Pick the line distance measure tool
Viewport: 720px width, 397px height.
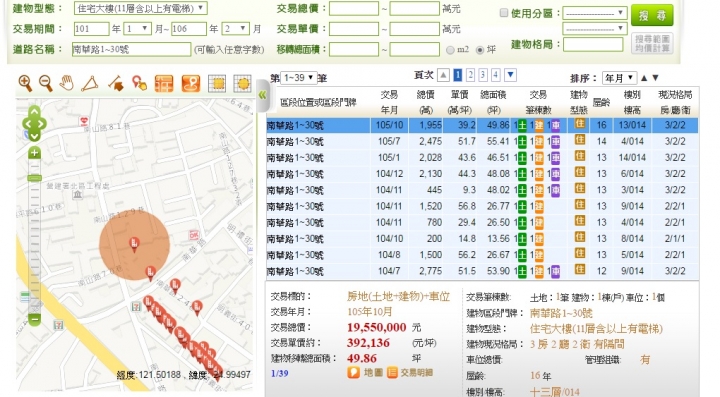(x=115, y=84)
